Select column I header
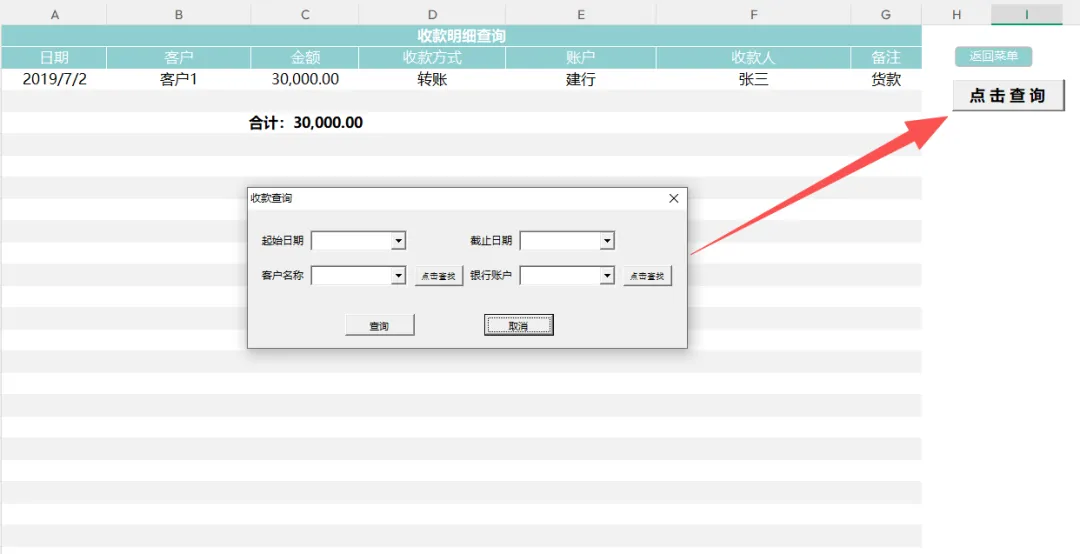 [1026, 14]
